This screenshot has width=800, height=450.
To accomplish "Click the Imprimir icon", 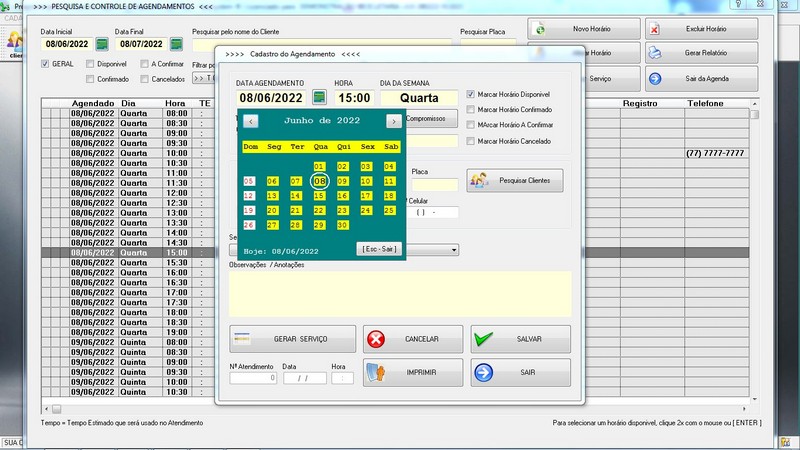I will tap(376, 372).
